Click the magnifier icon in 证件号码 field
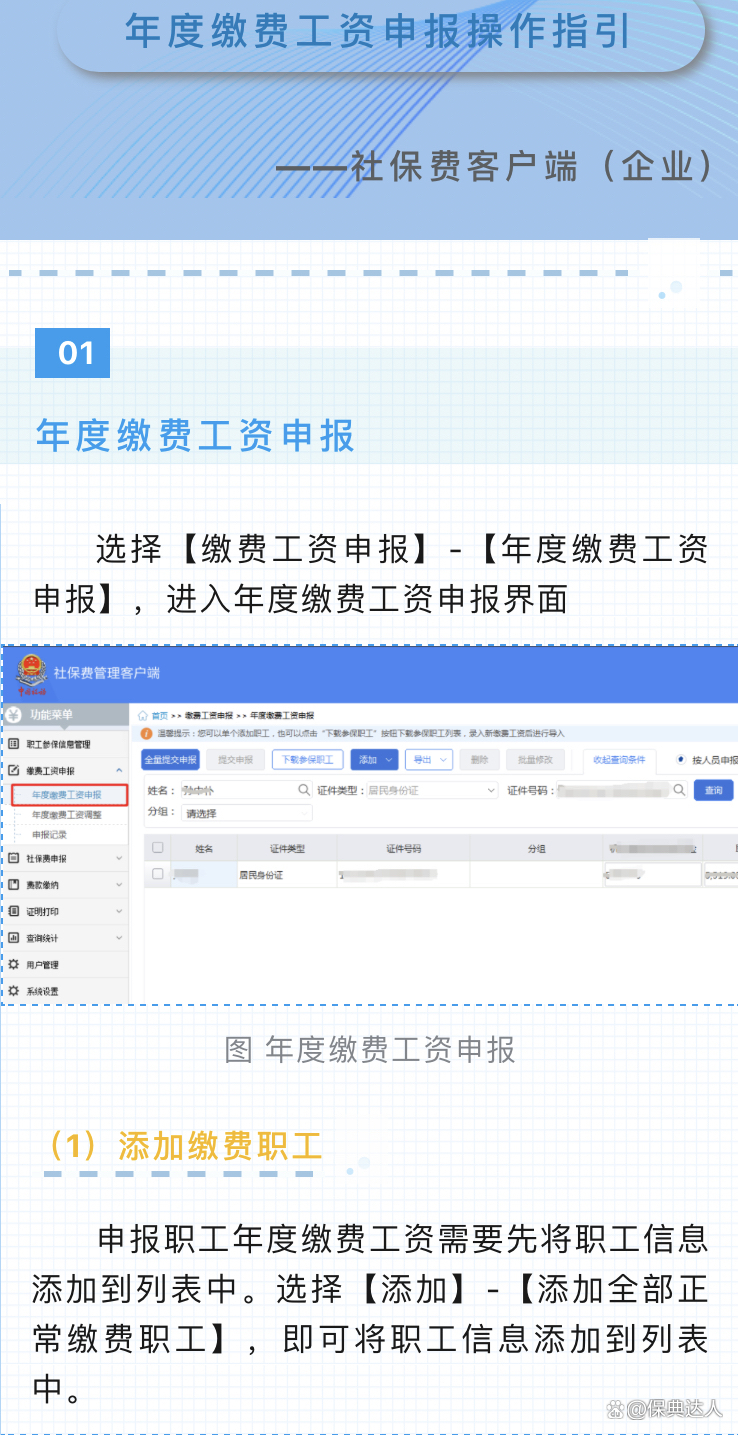 point(679,790)
